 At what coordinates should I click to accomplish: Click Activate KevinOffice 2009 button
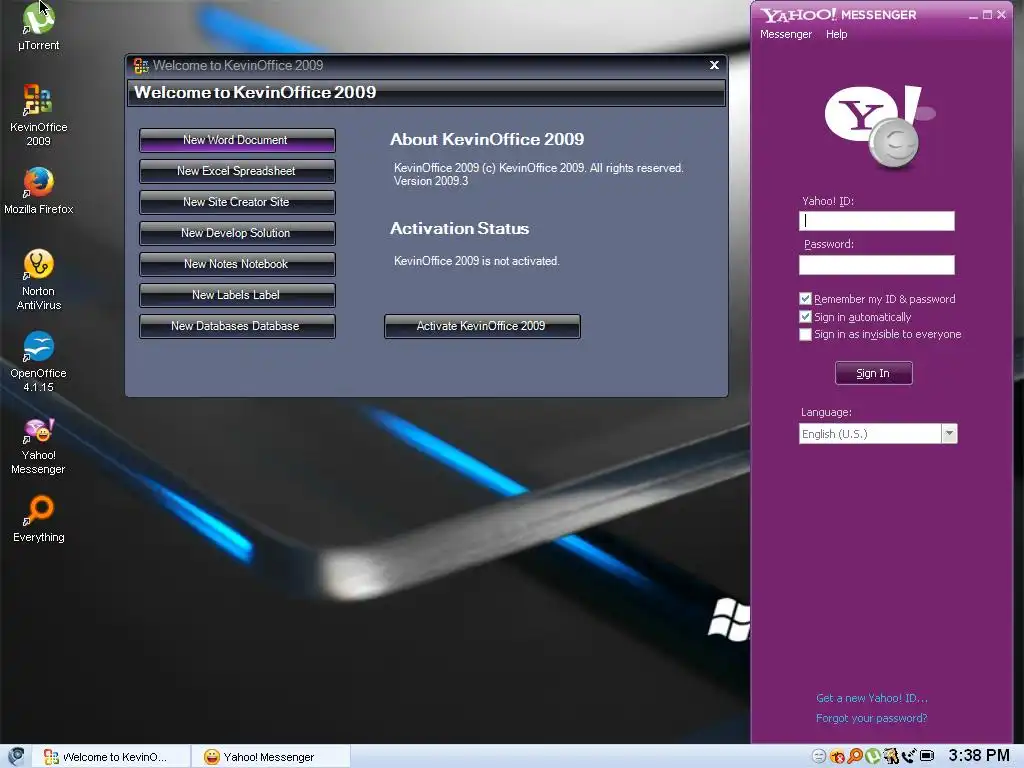coord(482,326)
